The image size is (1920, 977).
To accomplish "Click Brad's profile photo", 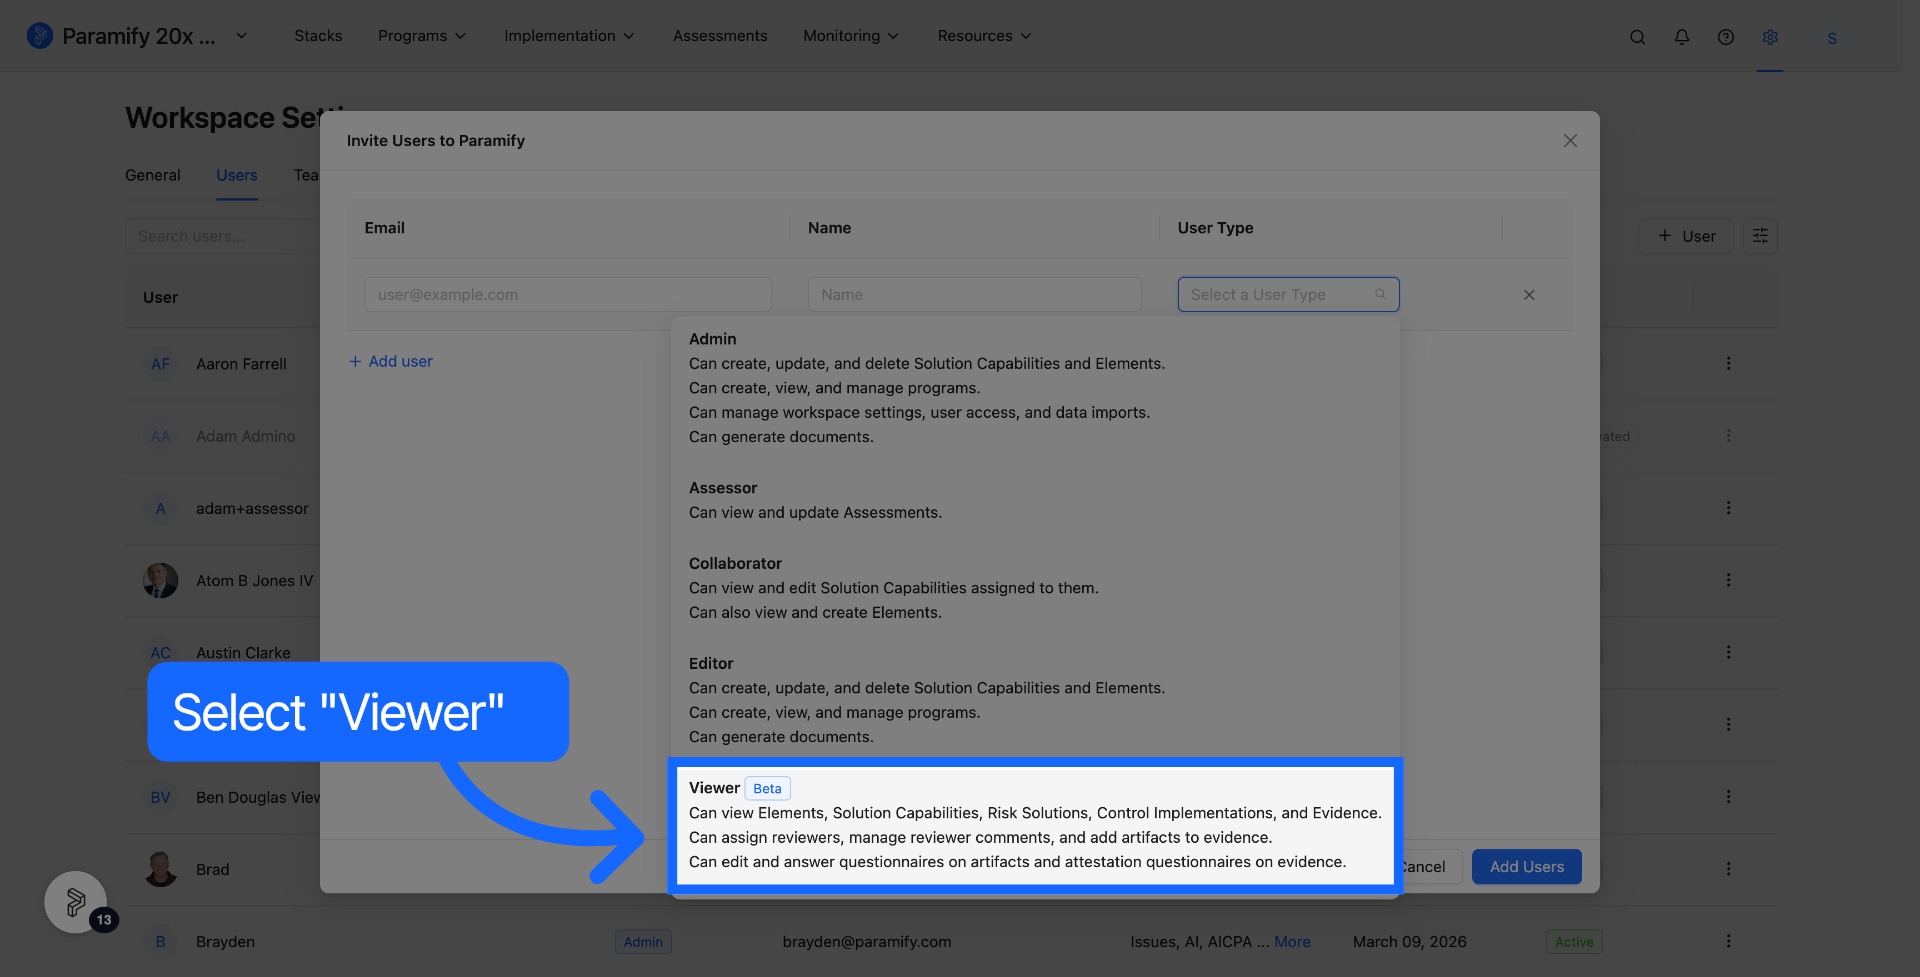I will point(160,869).
